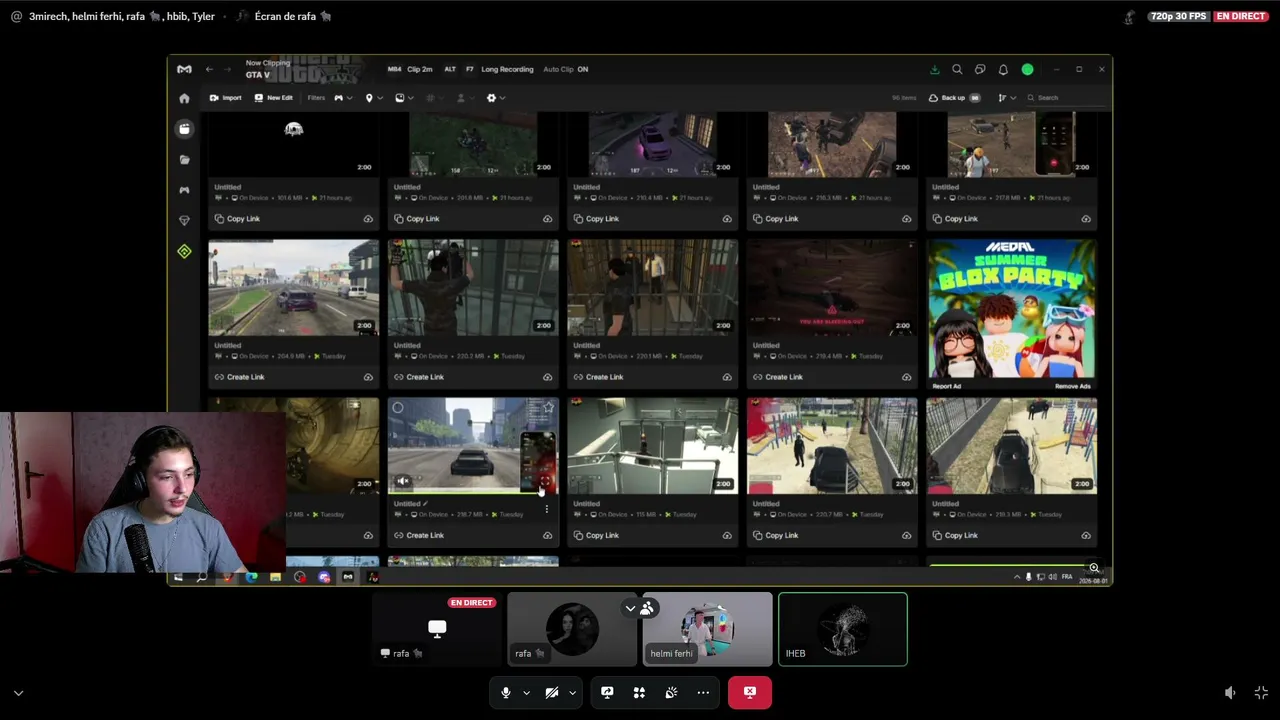Adjust Discord stream volume speaker icon
Viewport: 1280px width, 720px height.
[1230, 693]
